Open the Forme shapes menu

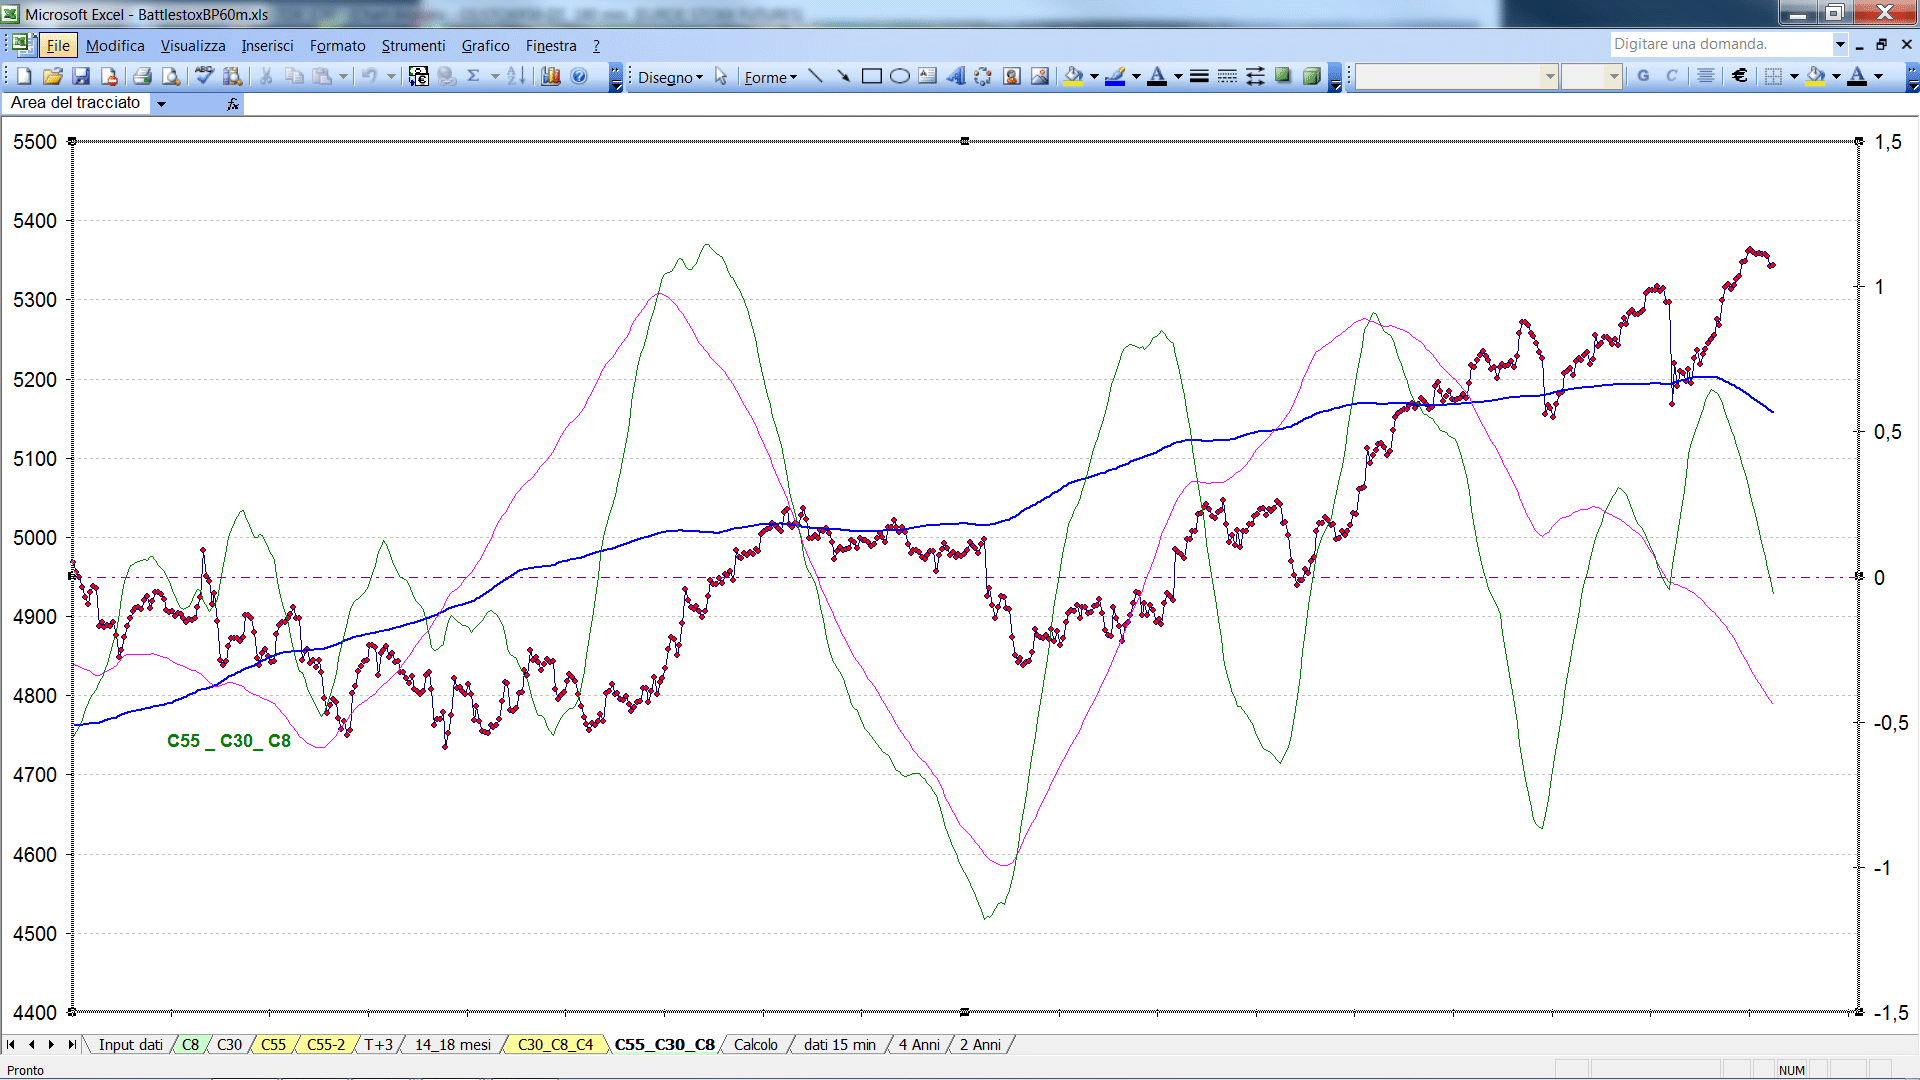coord(770,77)
